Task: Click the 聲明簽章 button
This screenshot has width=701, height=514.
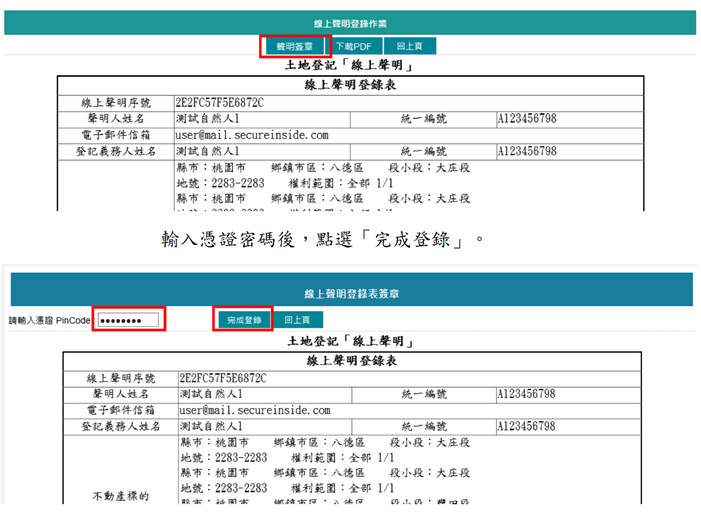Action: click(295, 46)
